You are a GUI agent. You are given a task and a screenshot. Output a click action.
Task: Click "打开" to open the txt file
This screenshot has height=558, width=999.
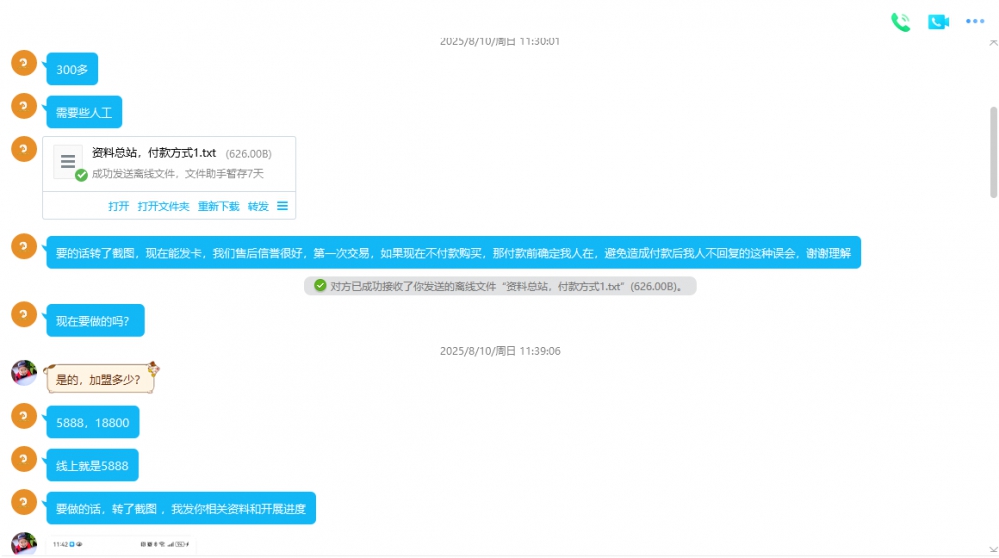click(x=119, y=206)
